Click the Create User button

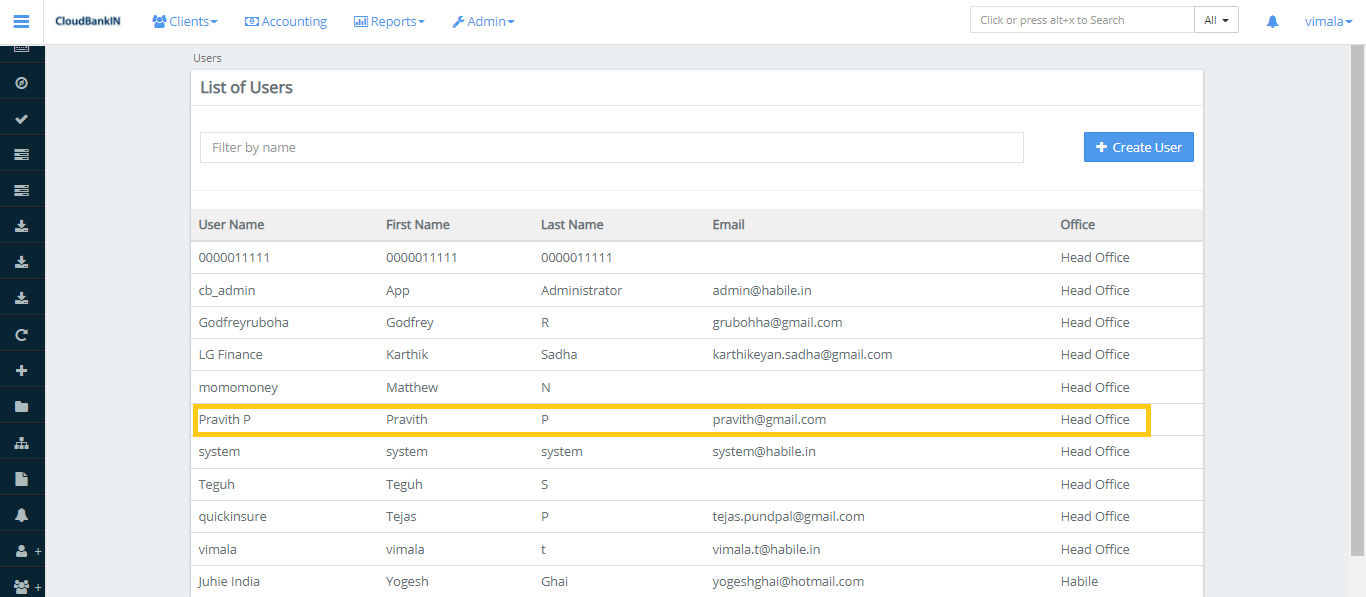point(1138,146)
